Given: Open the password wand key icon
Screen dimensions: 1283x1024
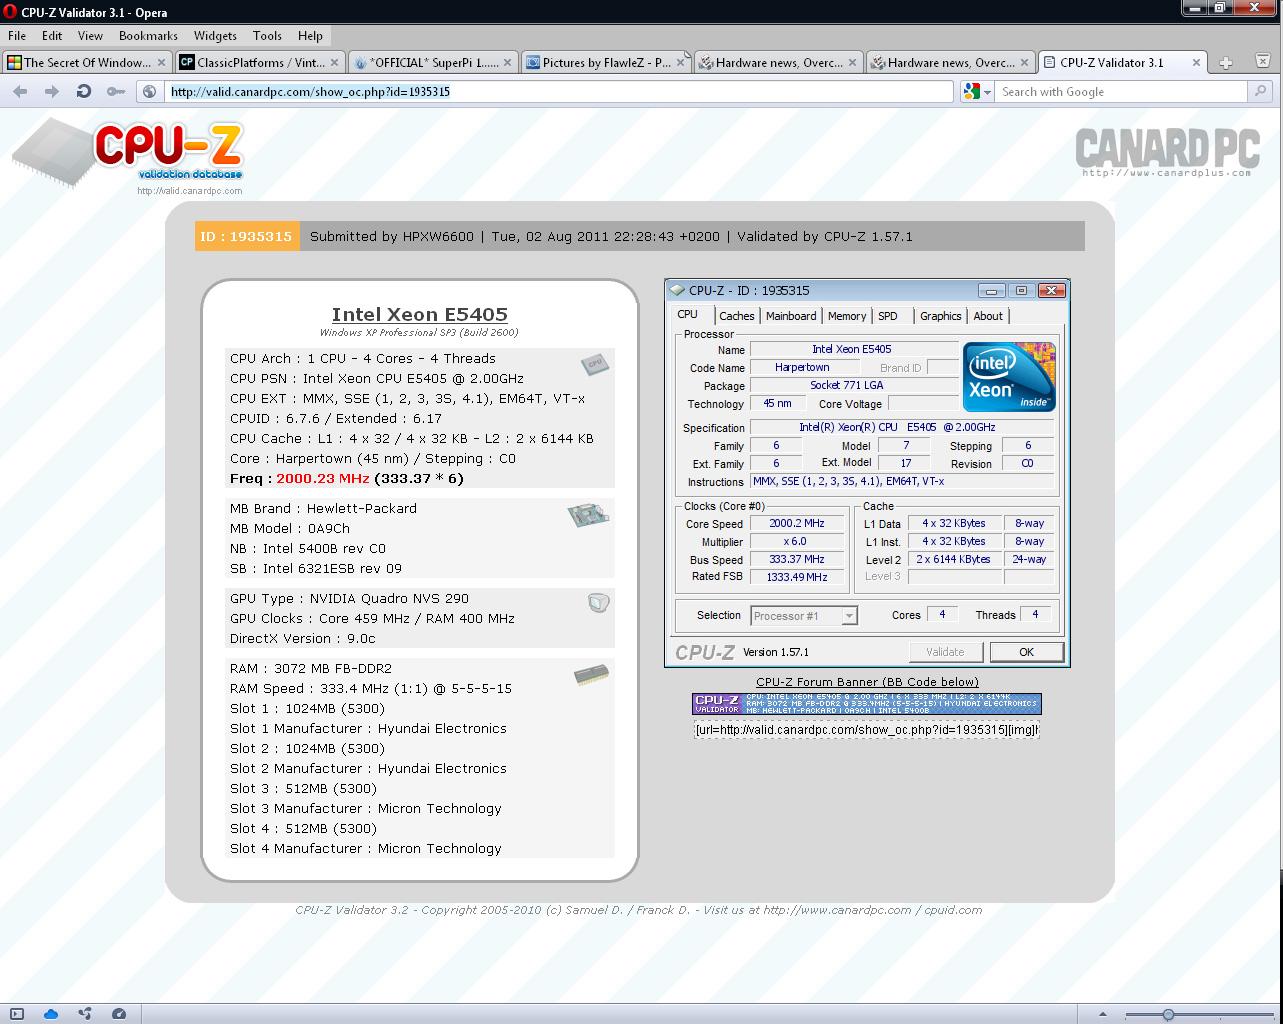Looking at the screenshot, I should tap(116, 91).
